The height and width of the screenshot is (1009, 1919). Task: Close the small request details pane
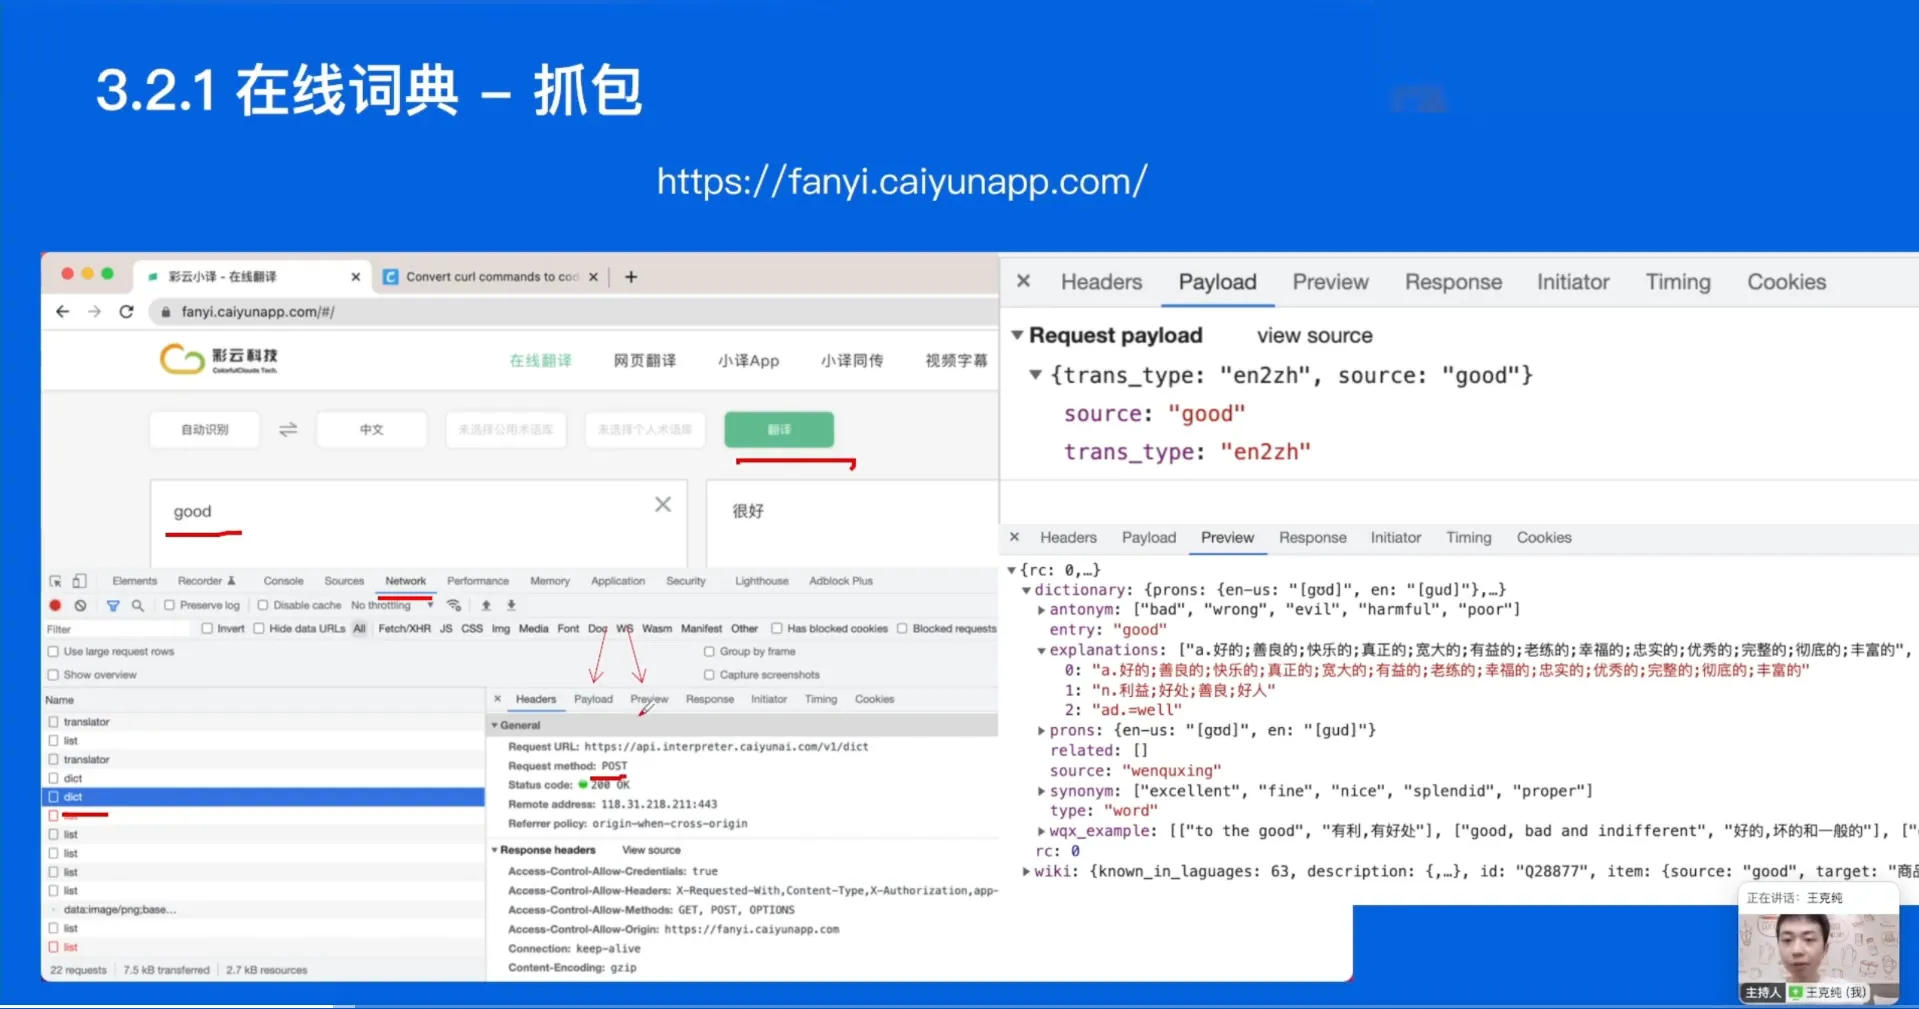pos(498,699)
